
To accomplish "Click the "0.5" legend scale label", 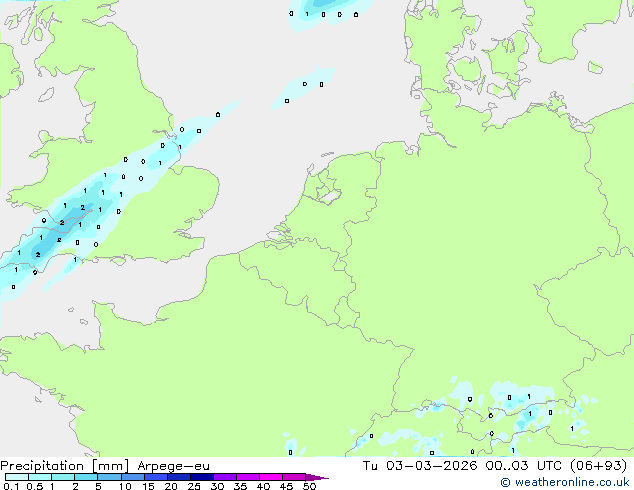I will 35,486.
